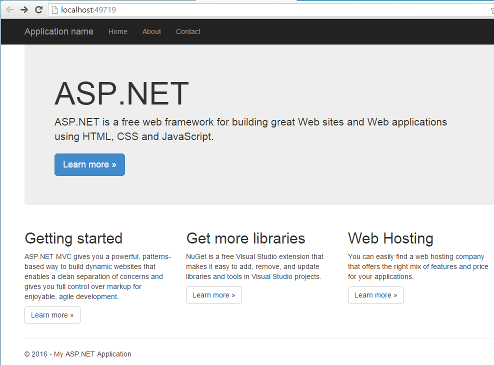
Task: Click the NuGet extension description paragraph
Action: click(254, 267)
